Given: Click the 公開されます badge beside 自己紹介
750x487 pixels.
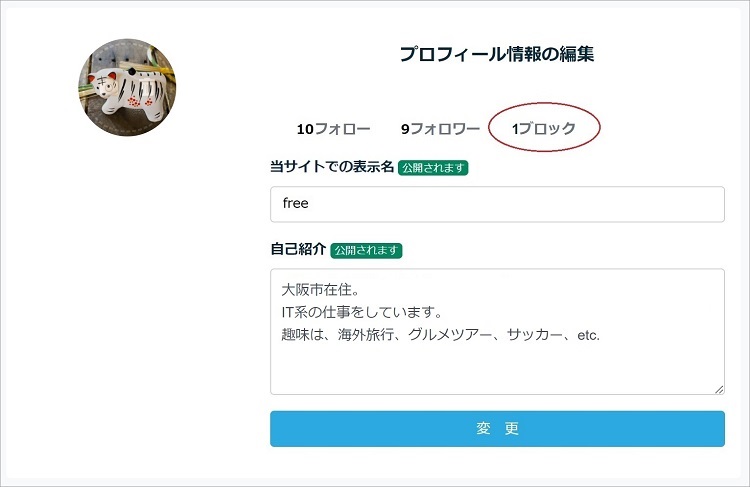Looking at the screenshot, I should pyautogui.click(x=366, y=250).
